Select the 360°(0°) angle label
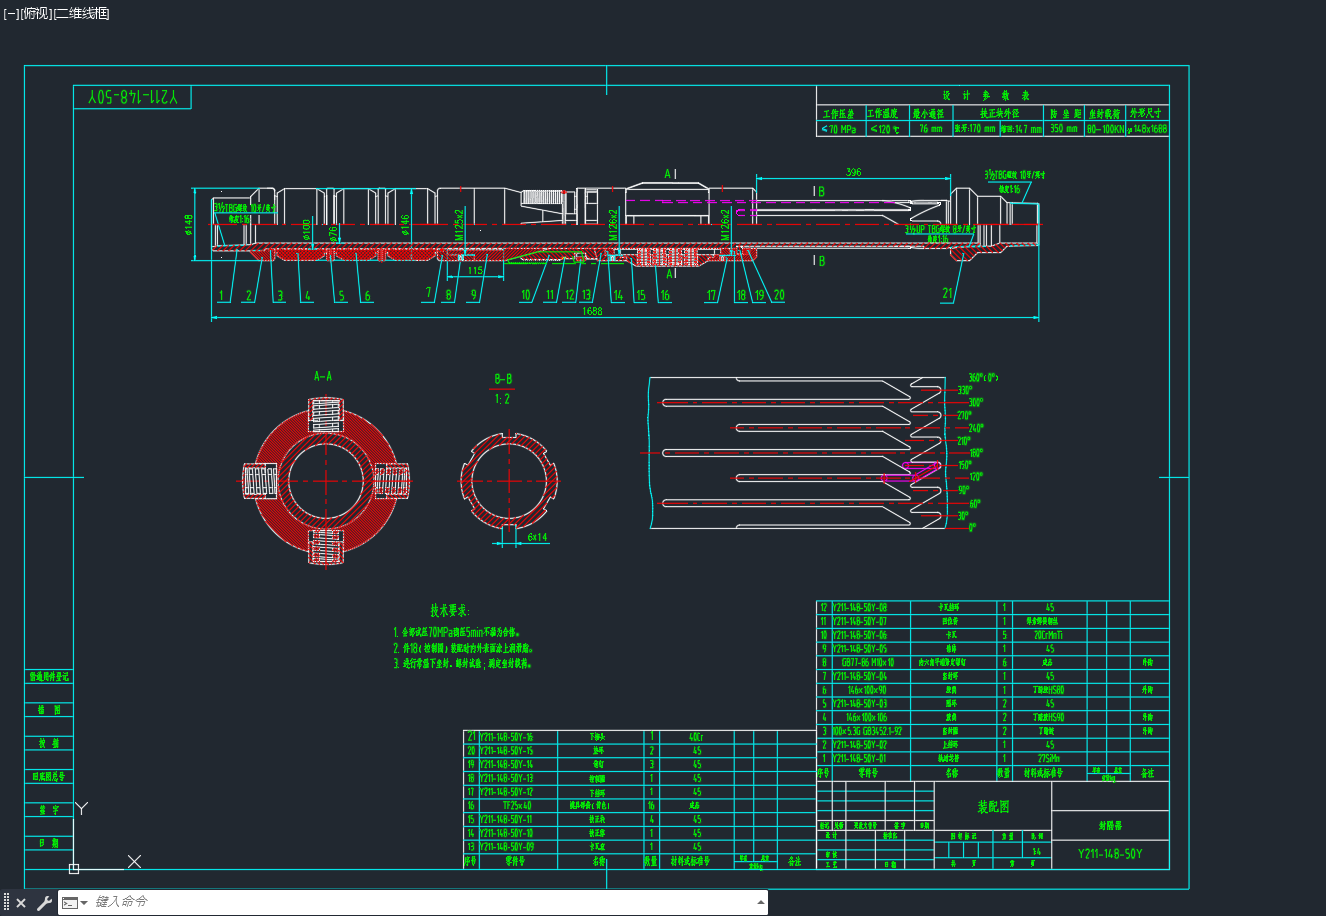Screen dimensions: 1326x916 tap(984, 378)
